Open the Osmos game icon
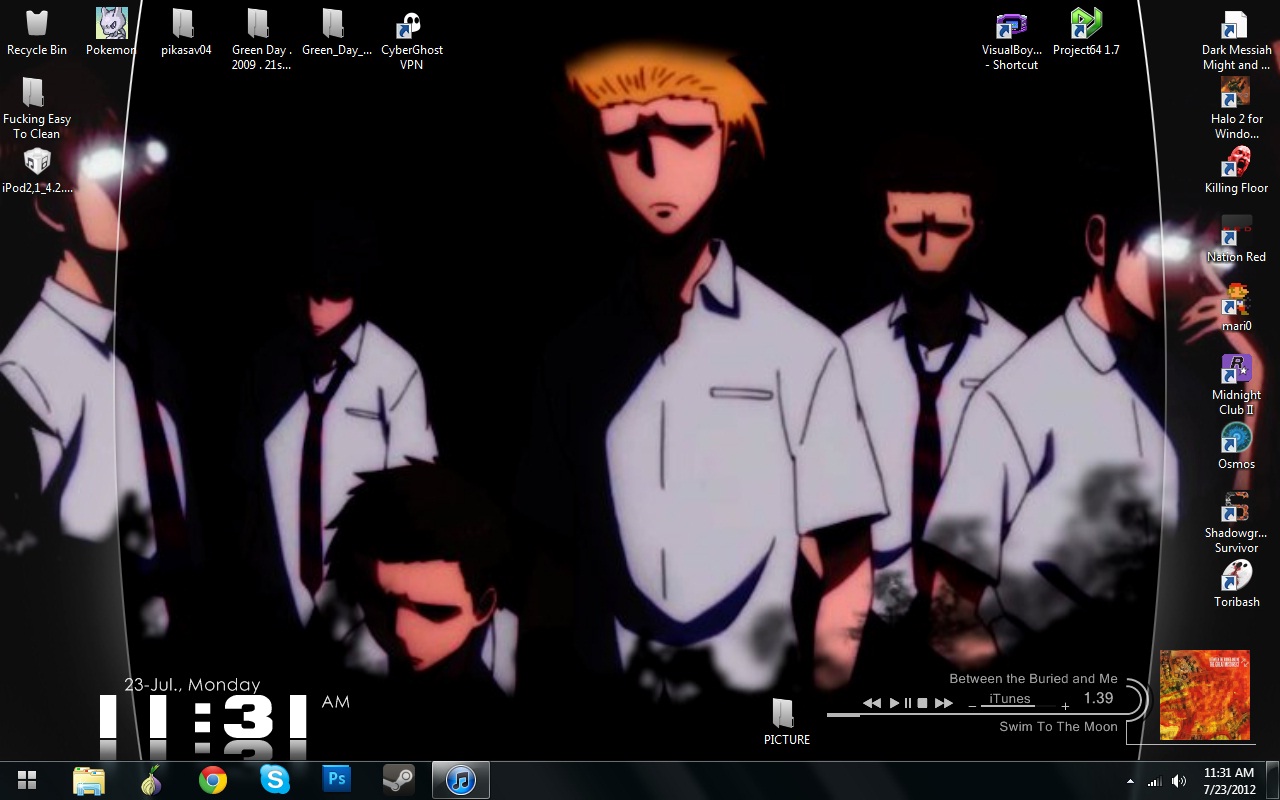 click(x=1236, y=438)
